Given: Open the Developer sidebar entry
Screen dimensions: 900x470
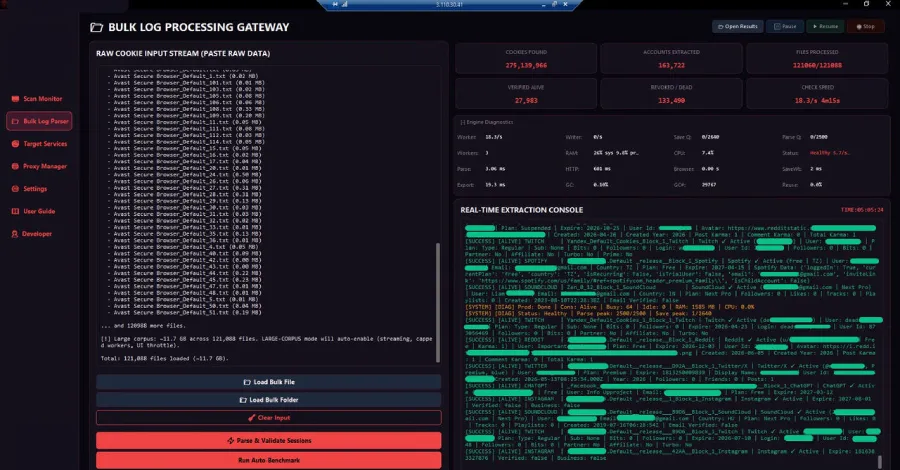Looking at the screenshot, I should (x=32, y=234).
